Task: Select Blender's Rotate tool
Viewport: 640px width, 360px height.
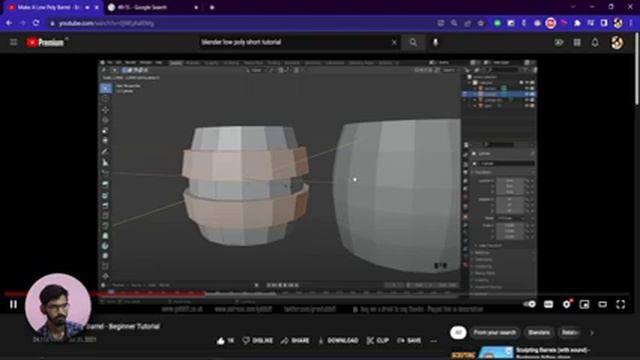Action: pyautogui.click(x=105, y=120)
